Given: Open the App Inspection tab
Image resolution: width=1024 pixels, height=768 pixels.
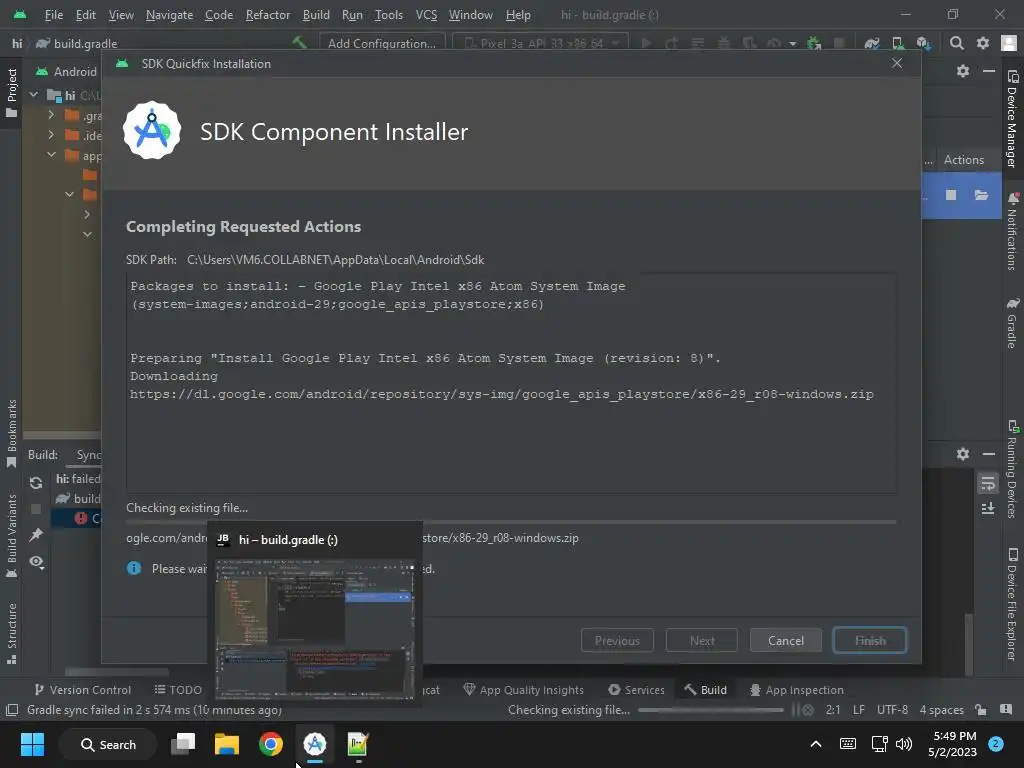Looking at the screenshot, I should click(797, 690).
